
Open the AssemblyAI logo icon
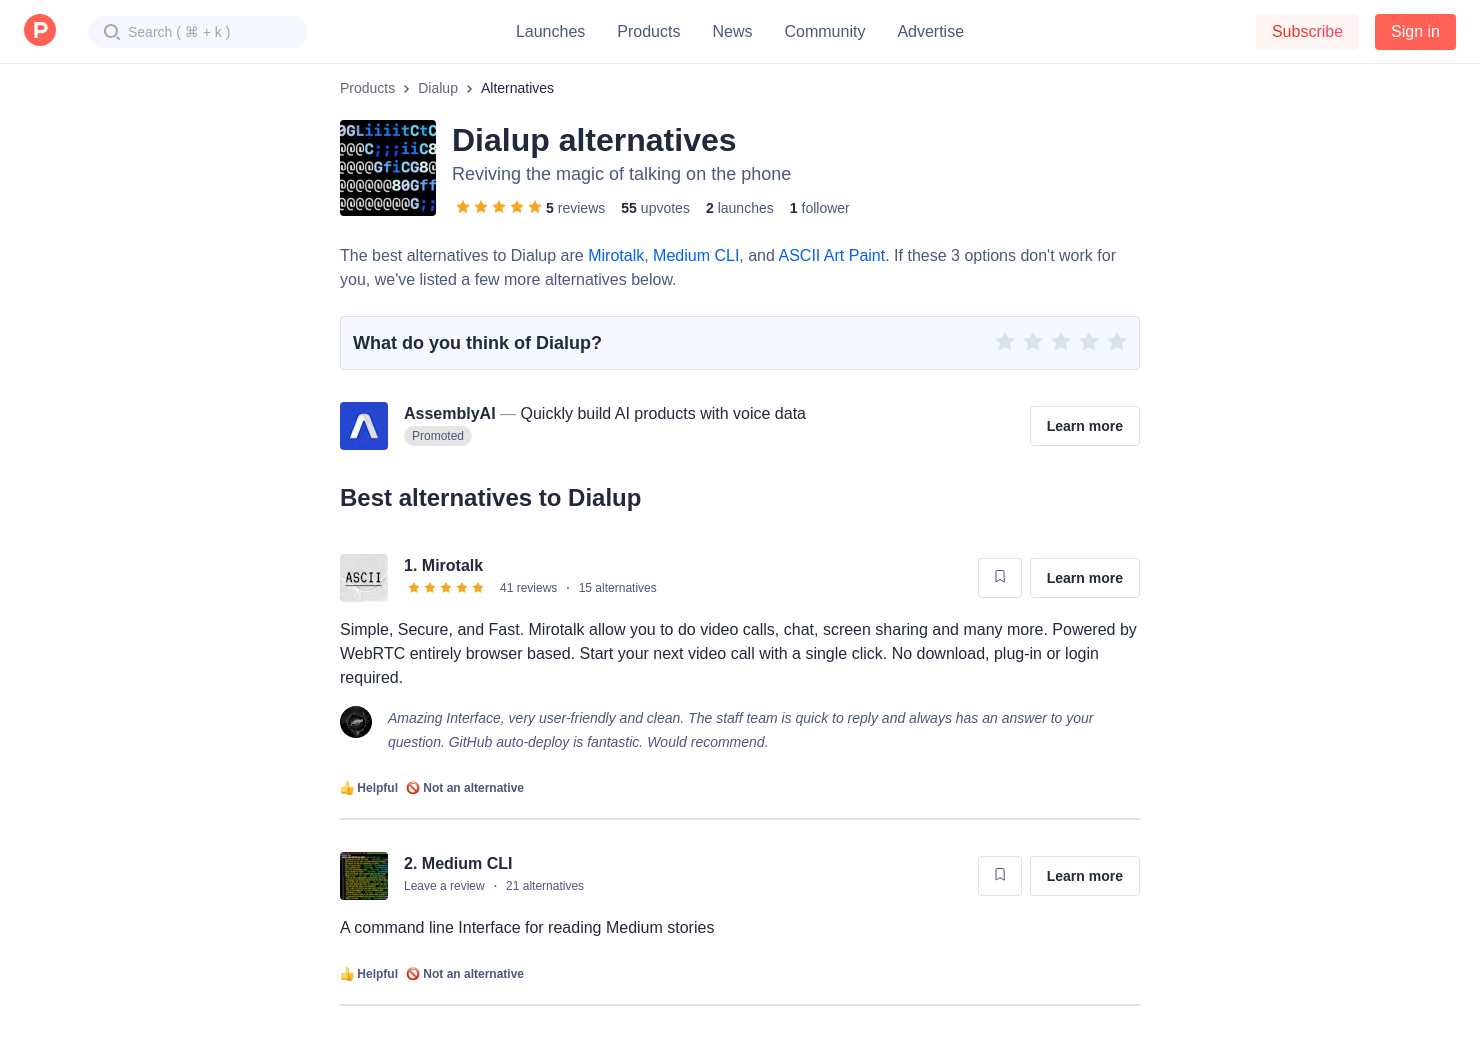(364, 426)
